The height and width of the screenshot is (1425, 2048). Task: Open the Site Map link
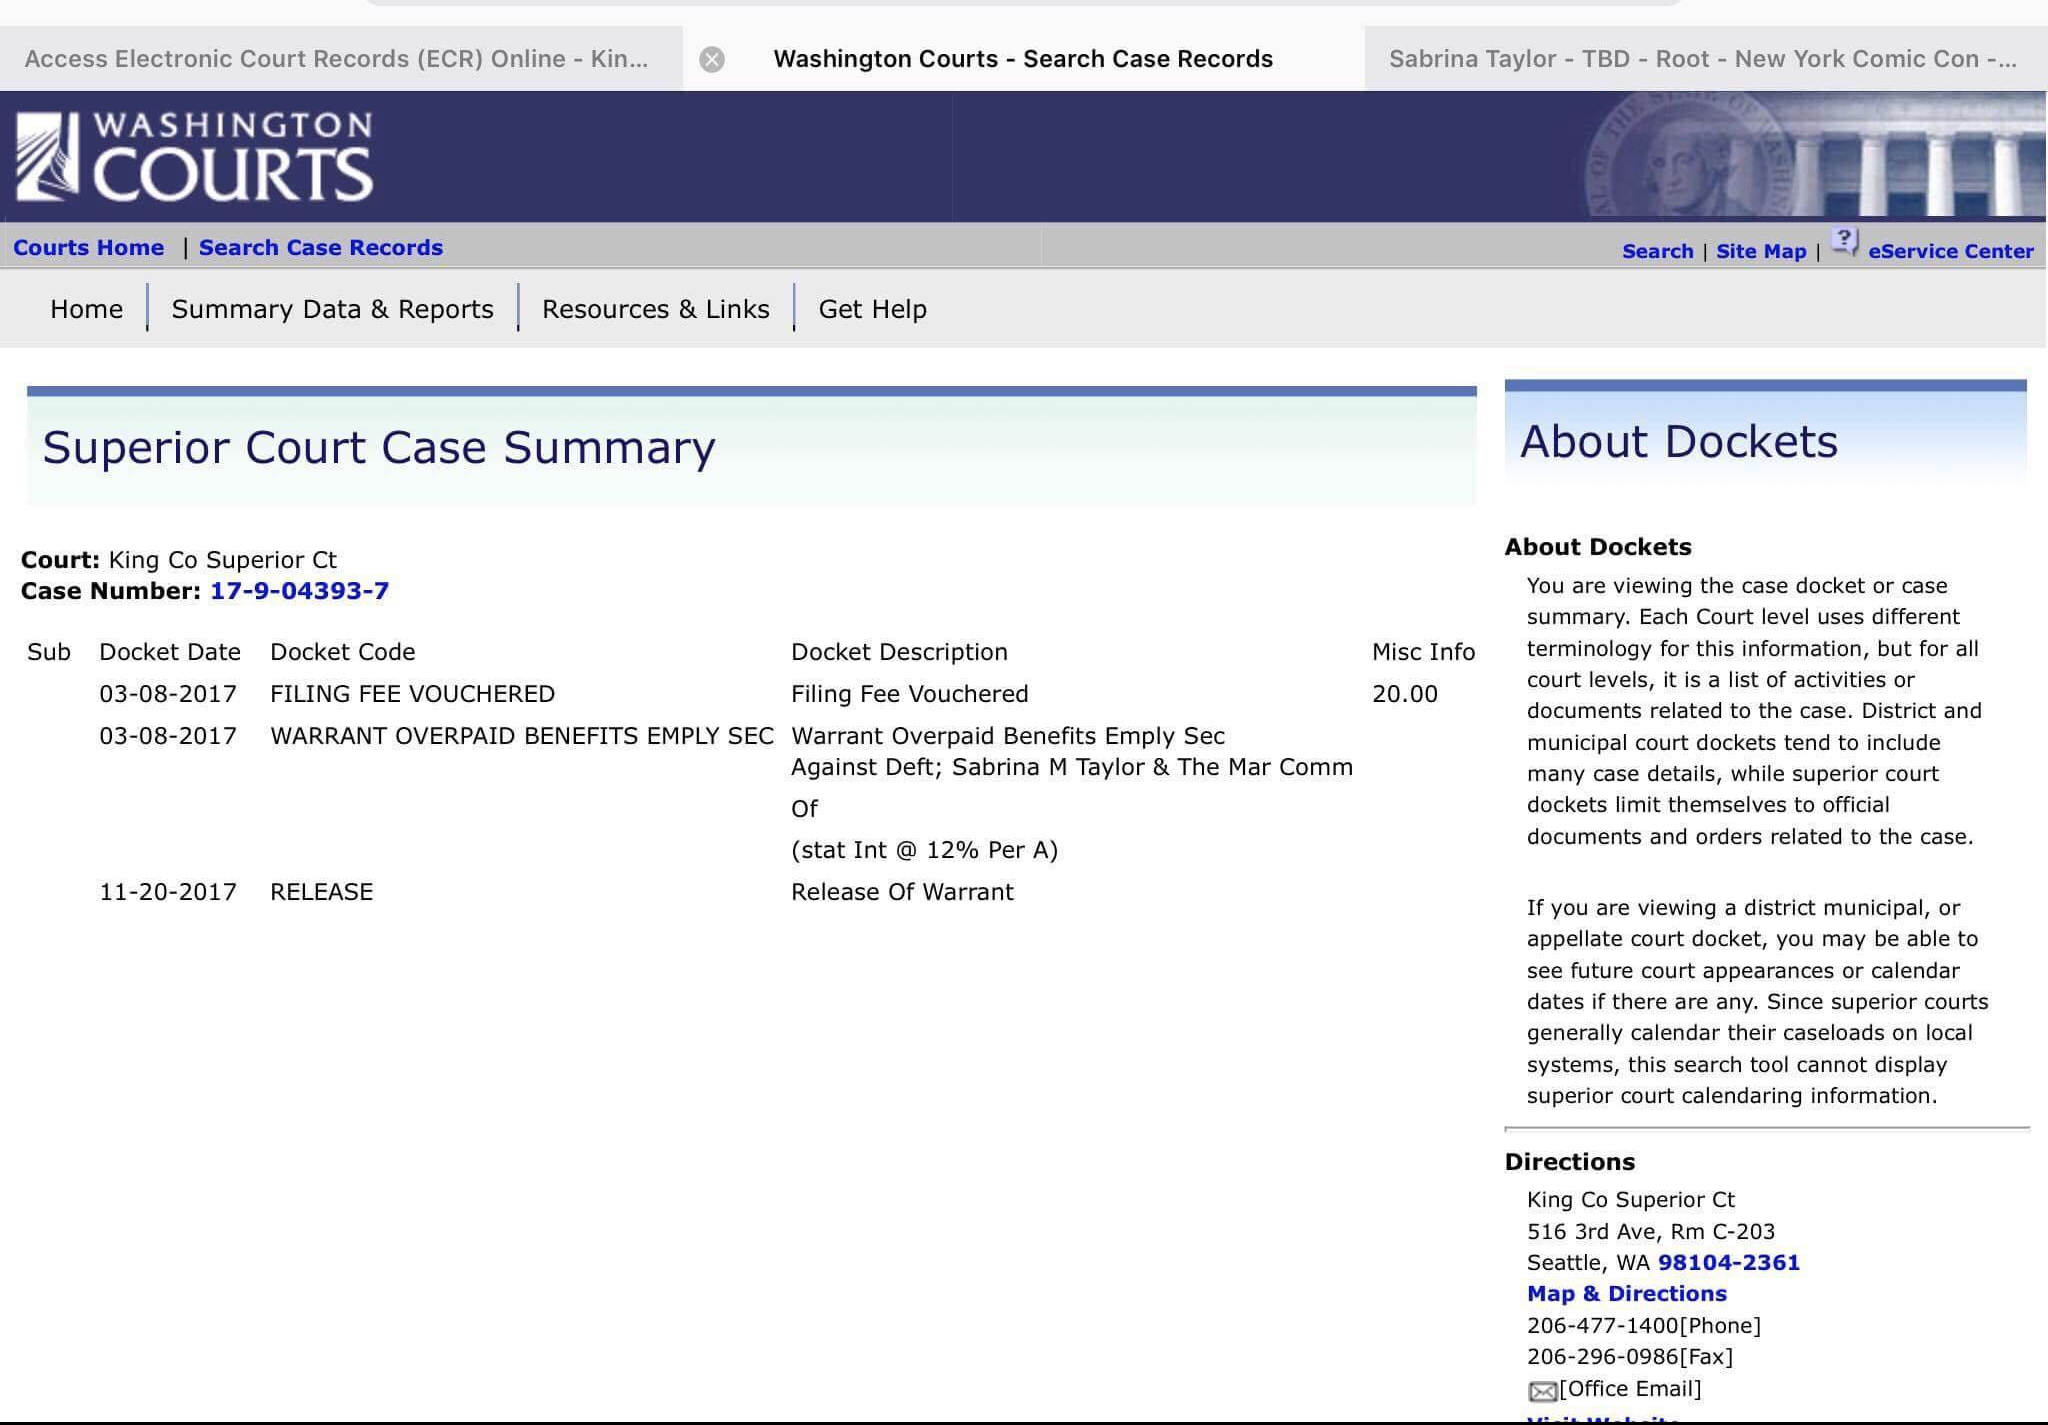[x=1760, y=252]
